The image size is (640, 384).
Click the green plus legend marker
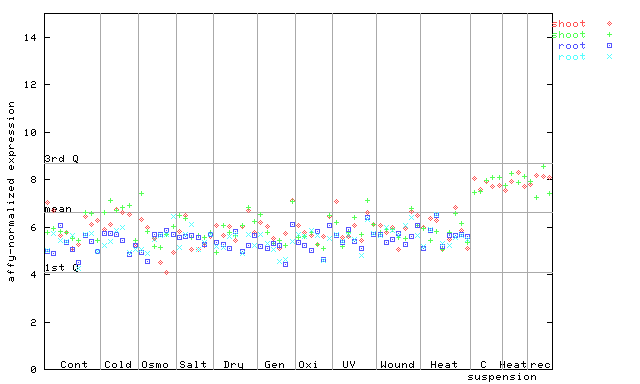(x=609, y=35)
